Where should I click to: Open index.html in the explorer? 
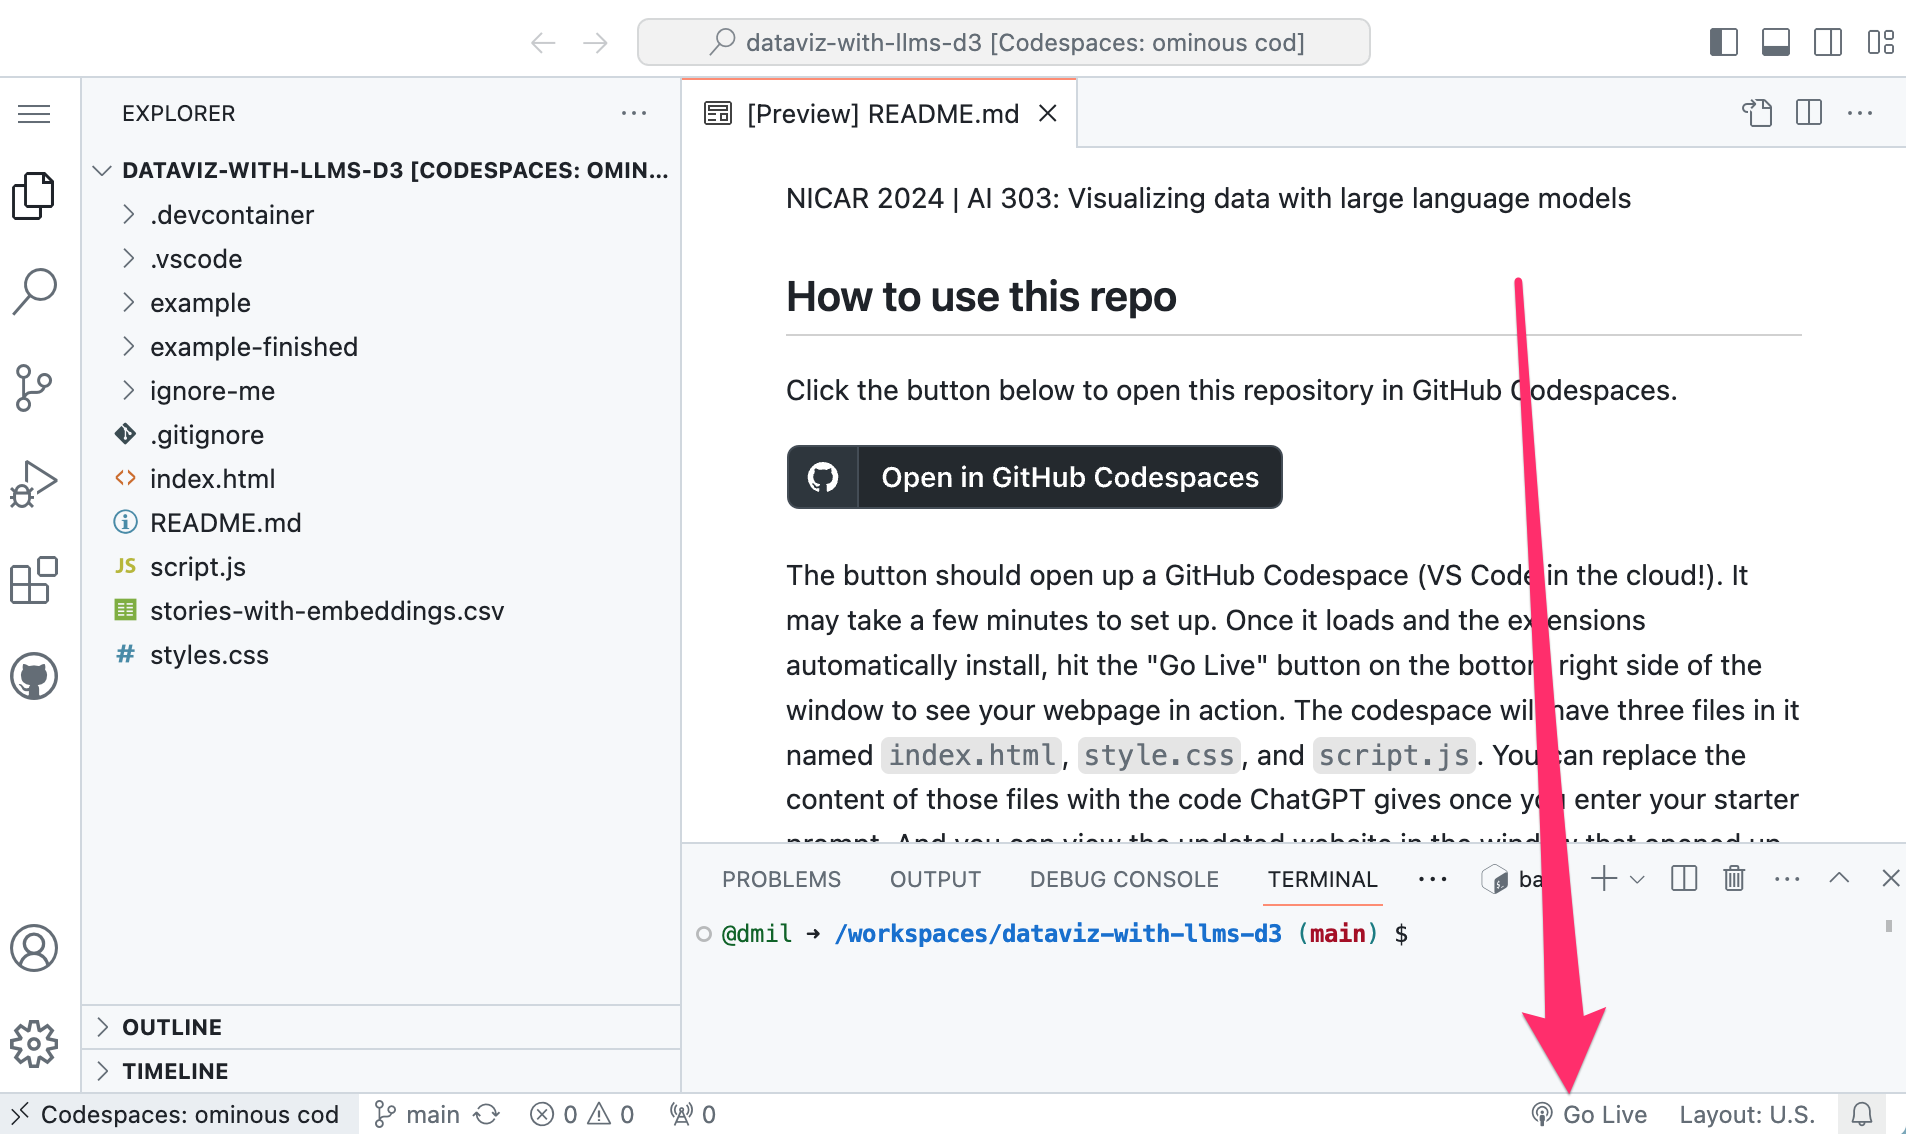380,479
